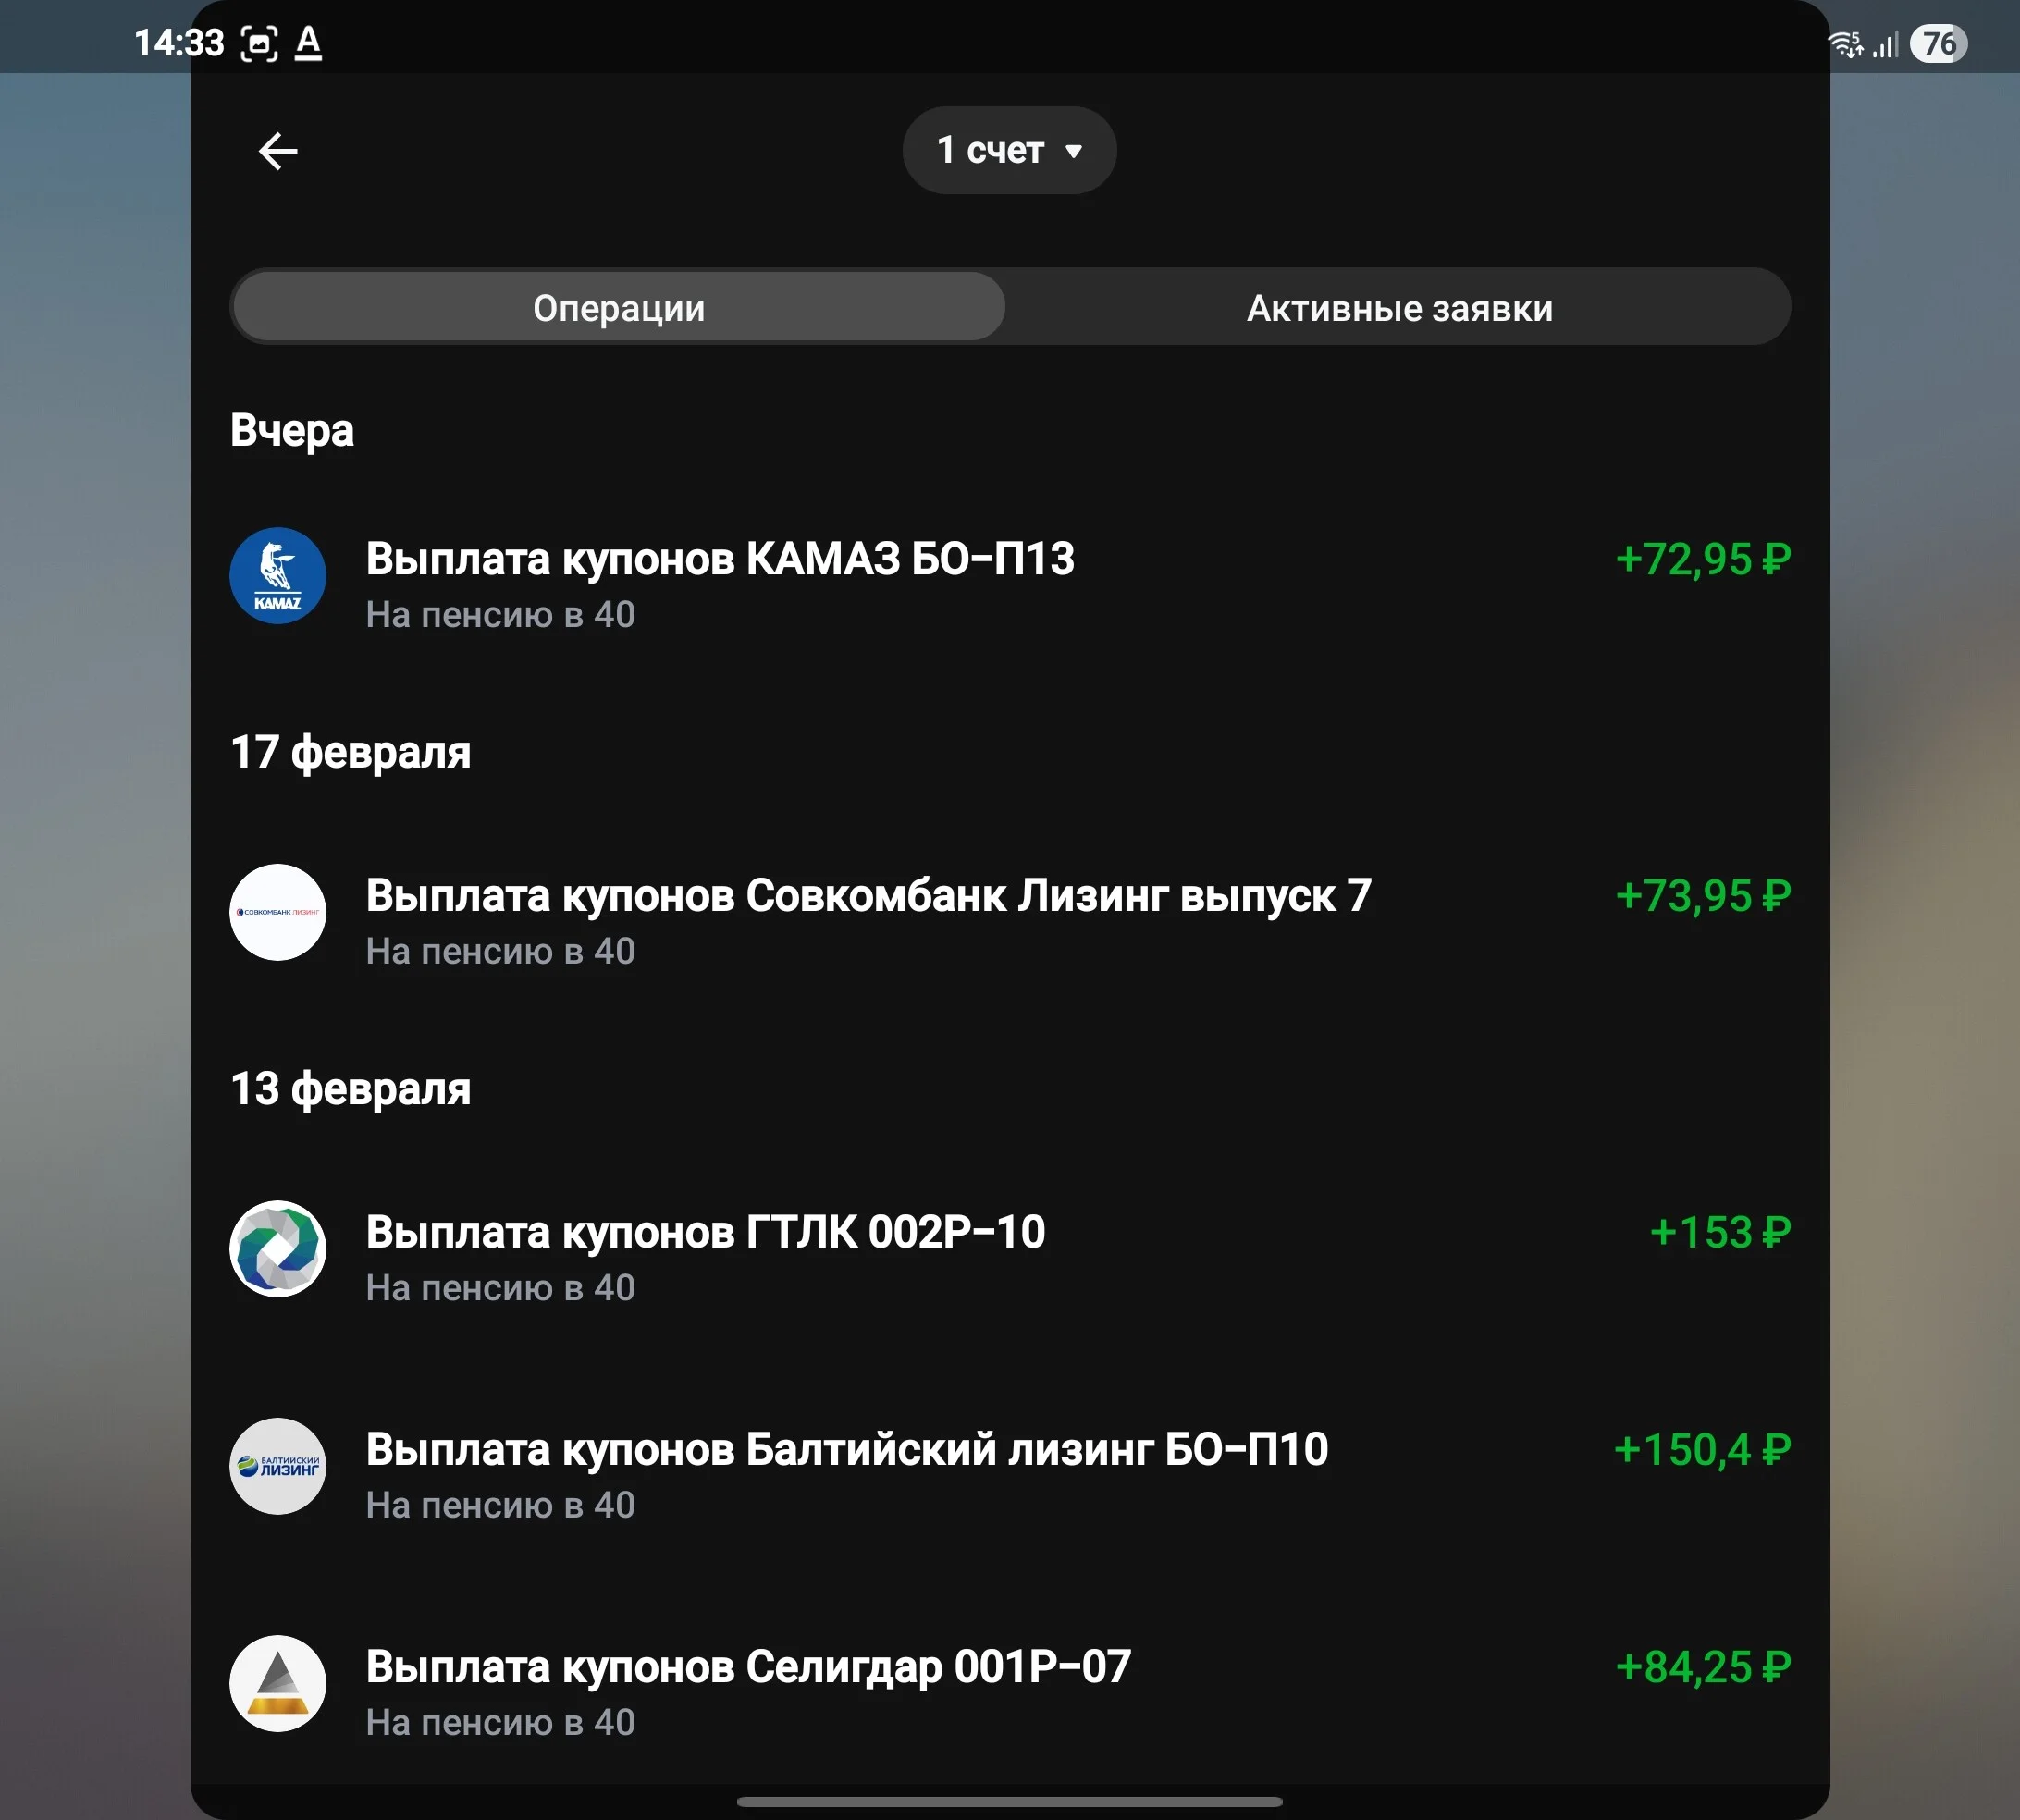Tap the Балтийский лизинг logo icon
This screenshot has height=1820, width=2020.
[x=278, y=1466]
